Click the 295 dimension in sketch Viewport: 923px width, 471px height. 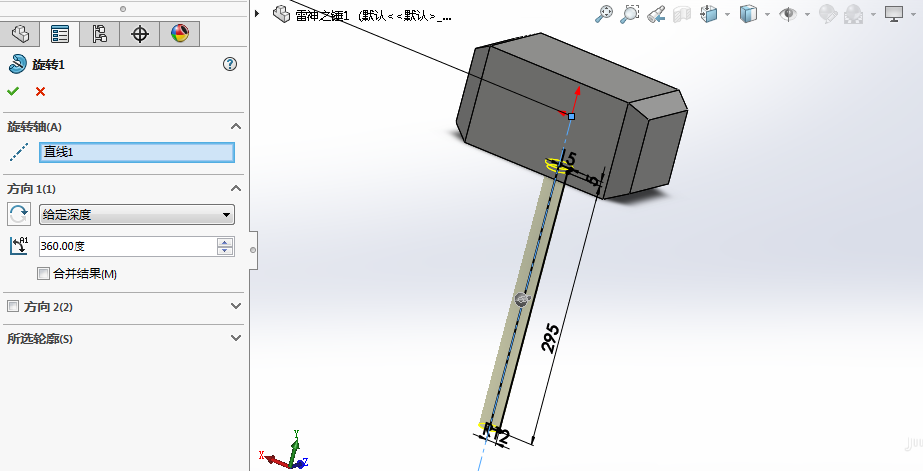550,338
